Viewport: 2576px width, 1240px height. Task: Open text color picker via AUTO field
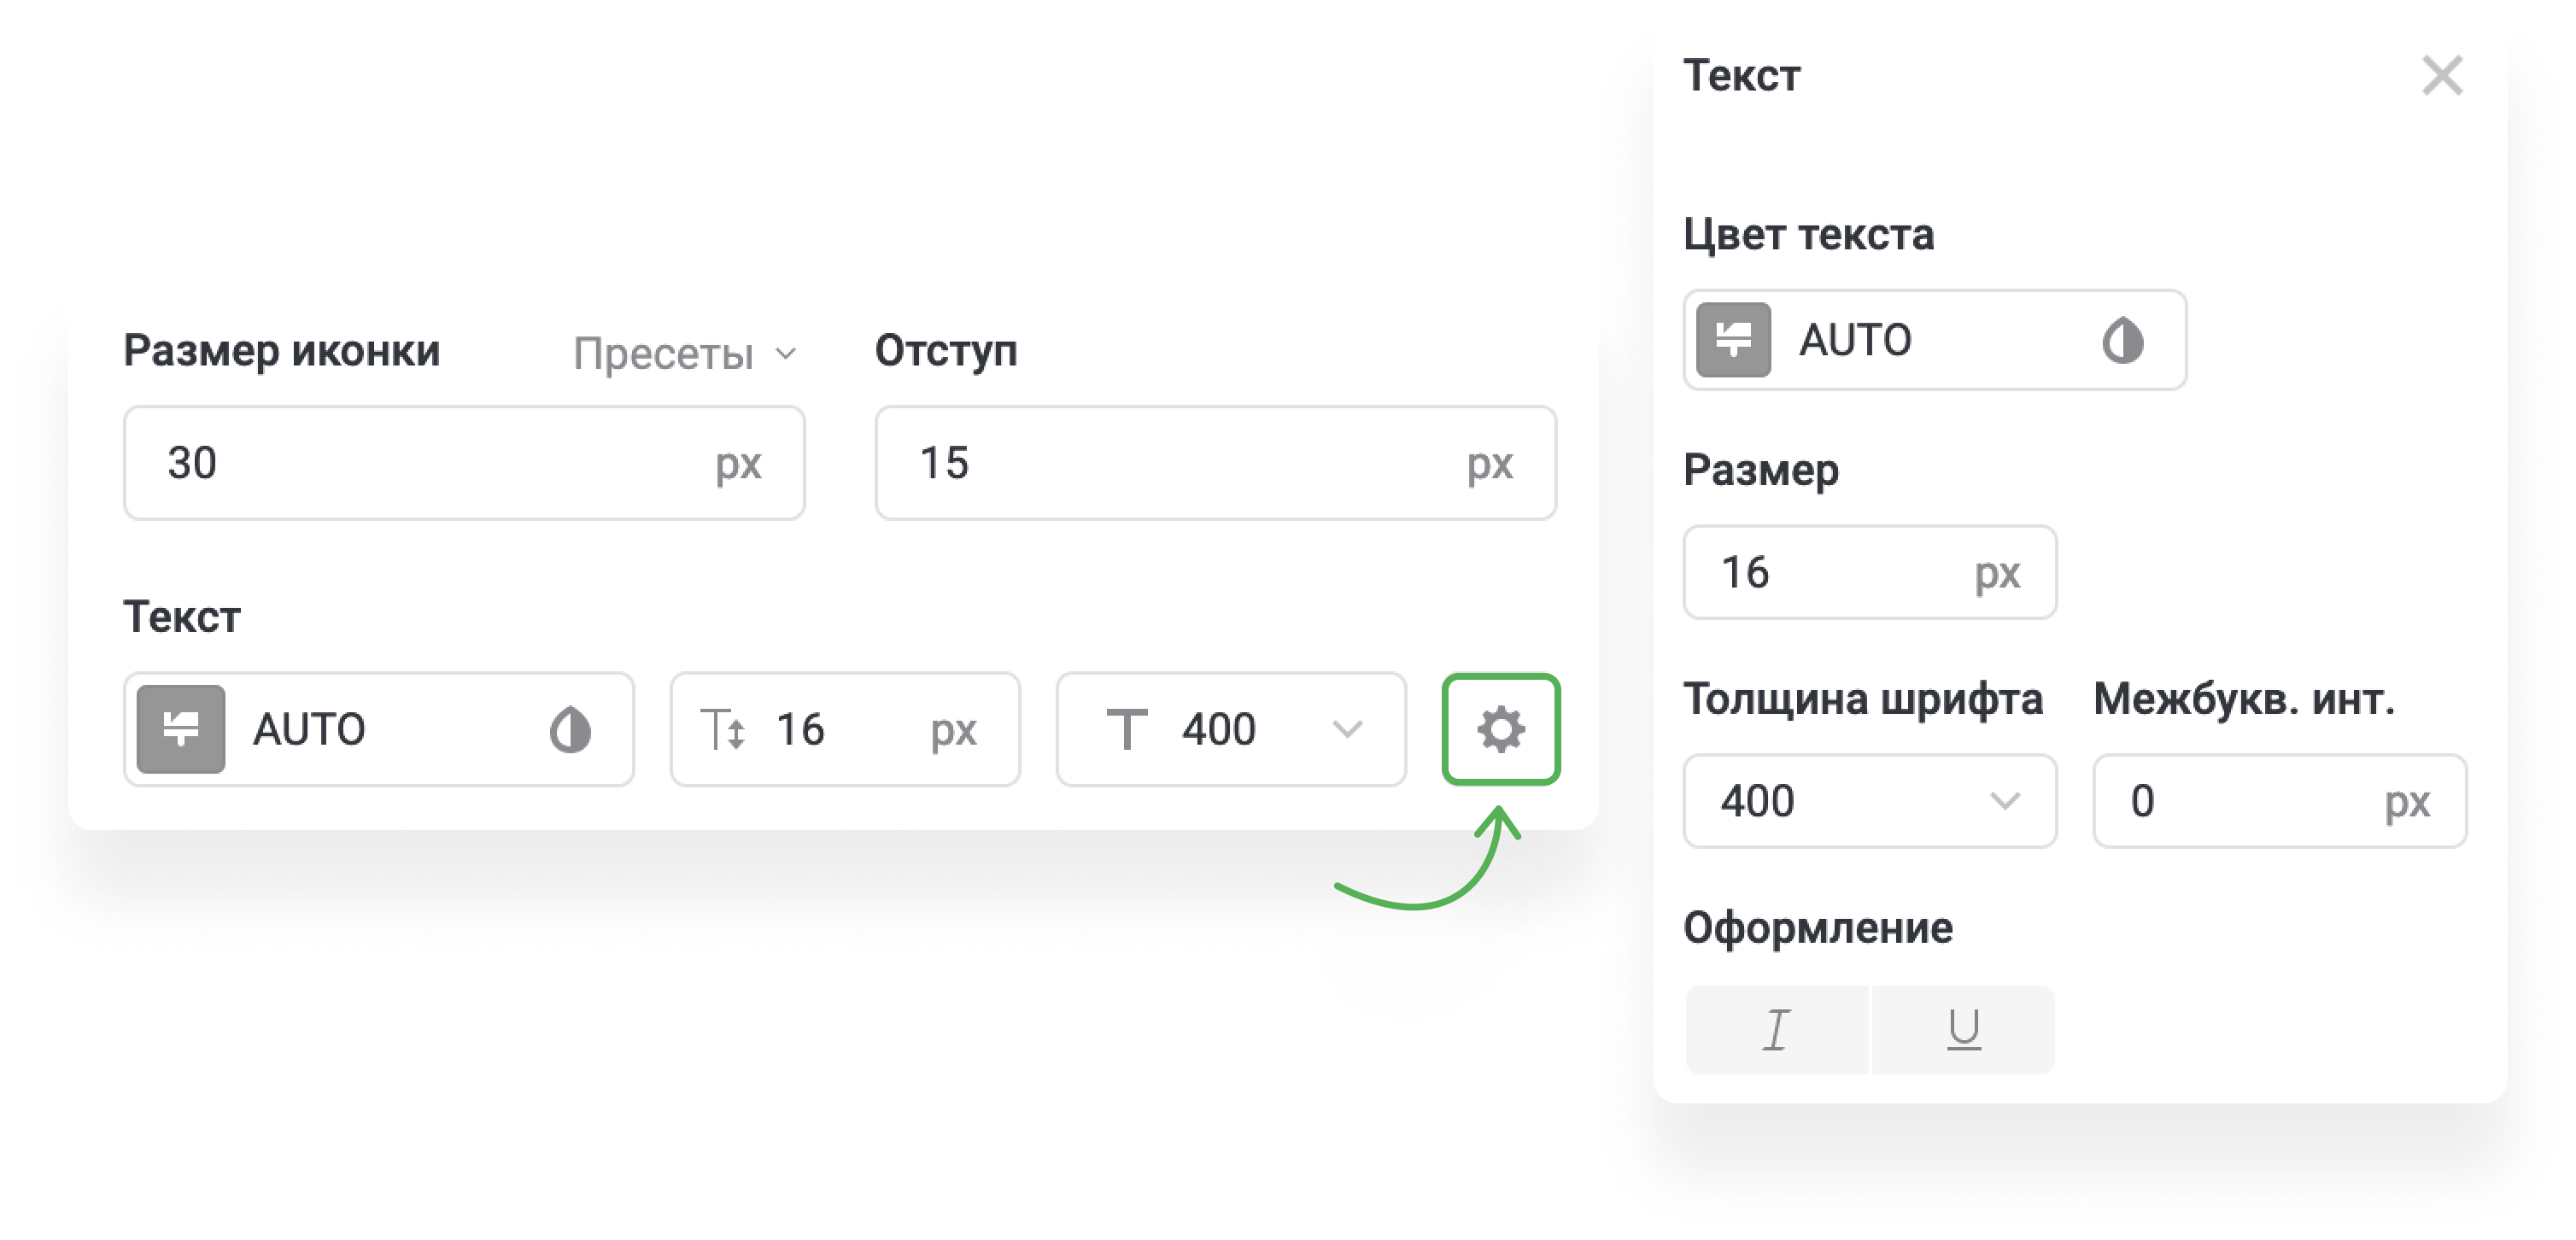tap(1930, 340)
